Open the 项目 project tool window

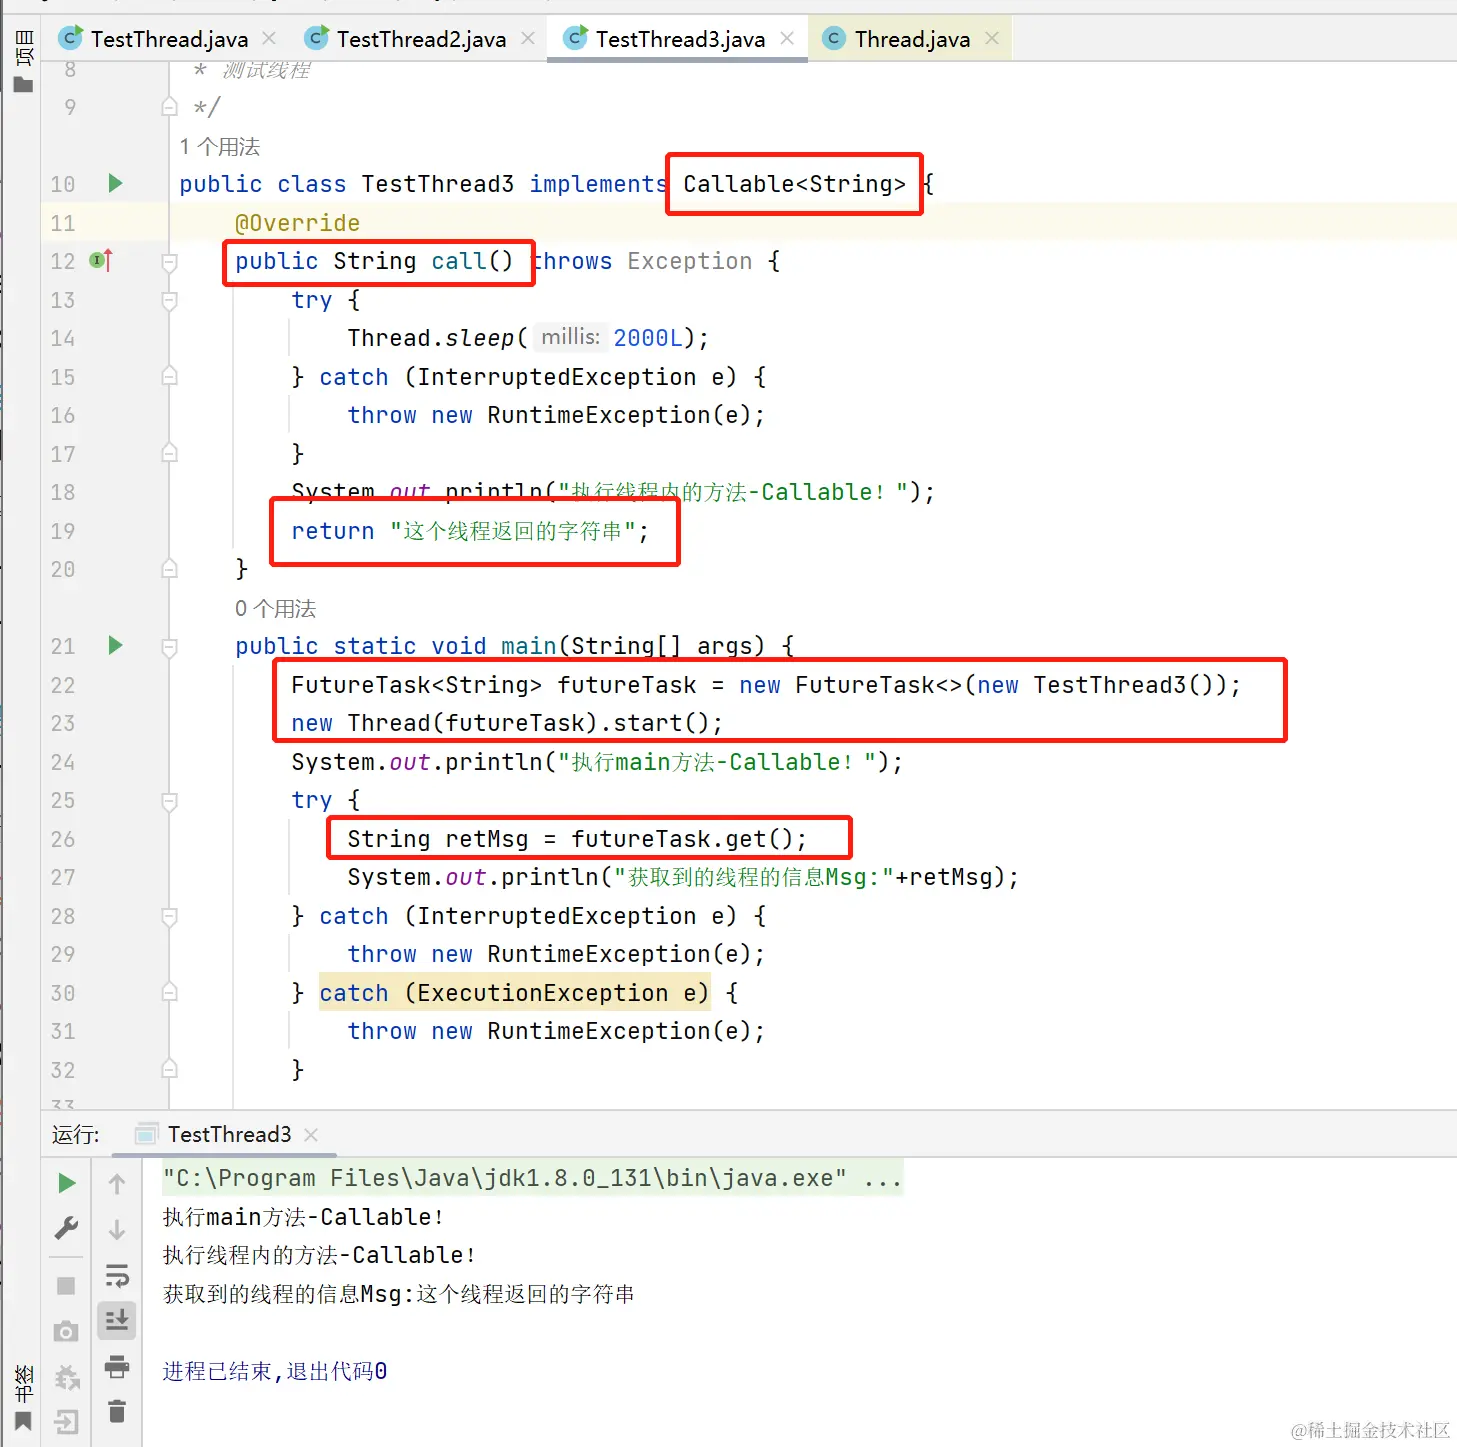point(23,61)
